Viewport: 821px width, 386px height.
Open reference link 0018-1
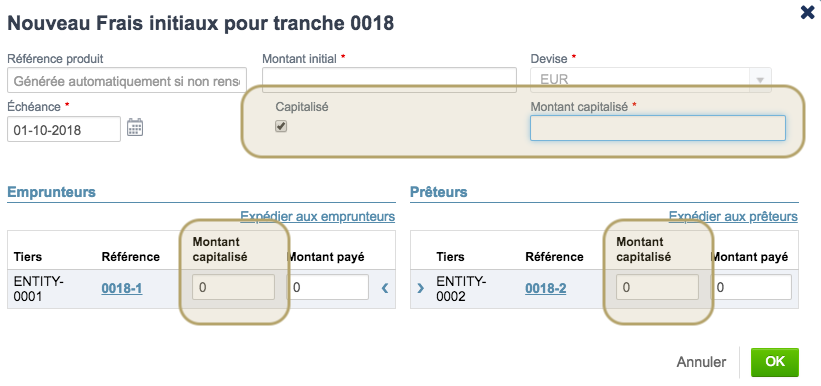pos(122,288)
